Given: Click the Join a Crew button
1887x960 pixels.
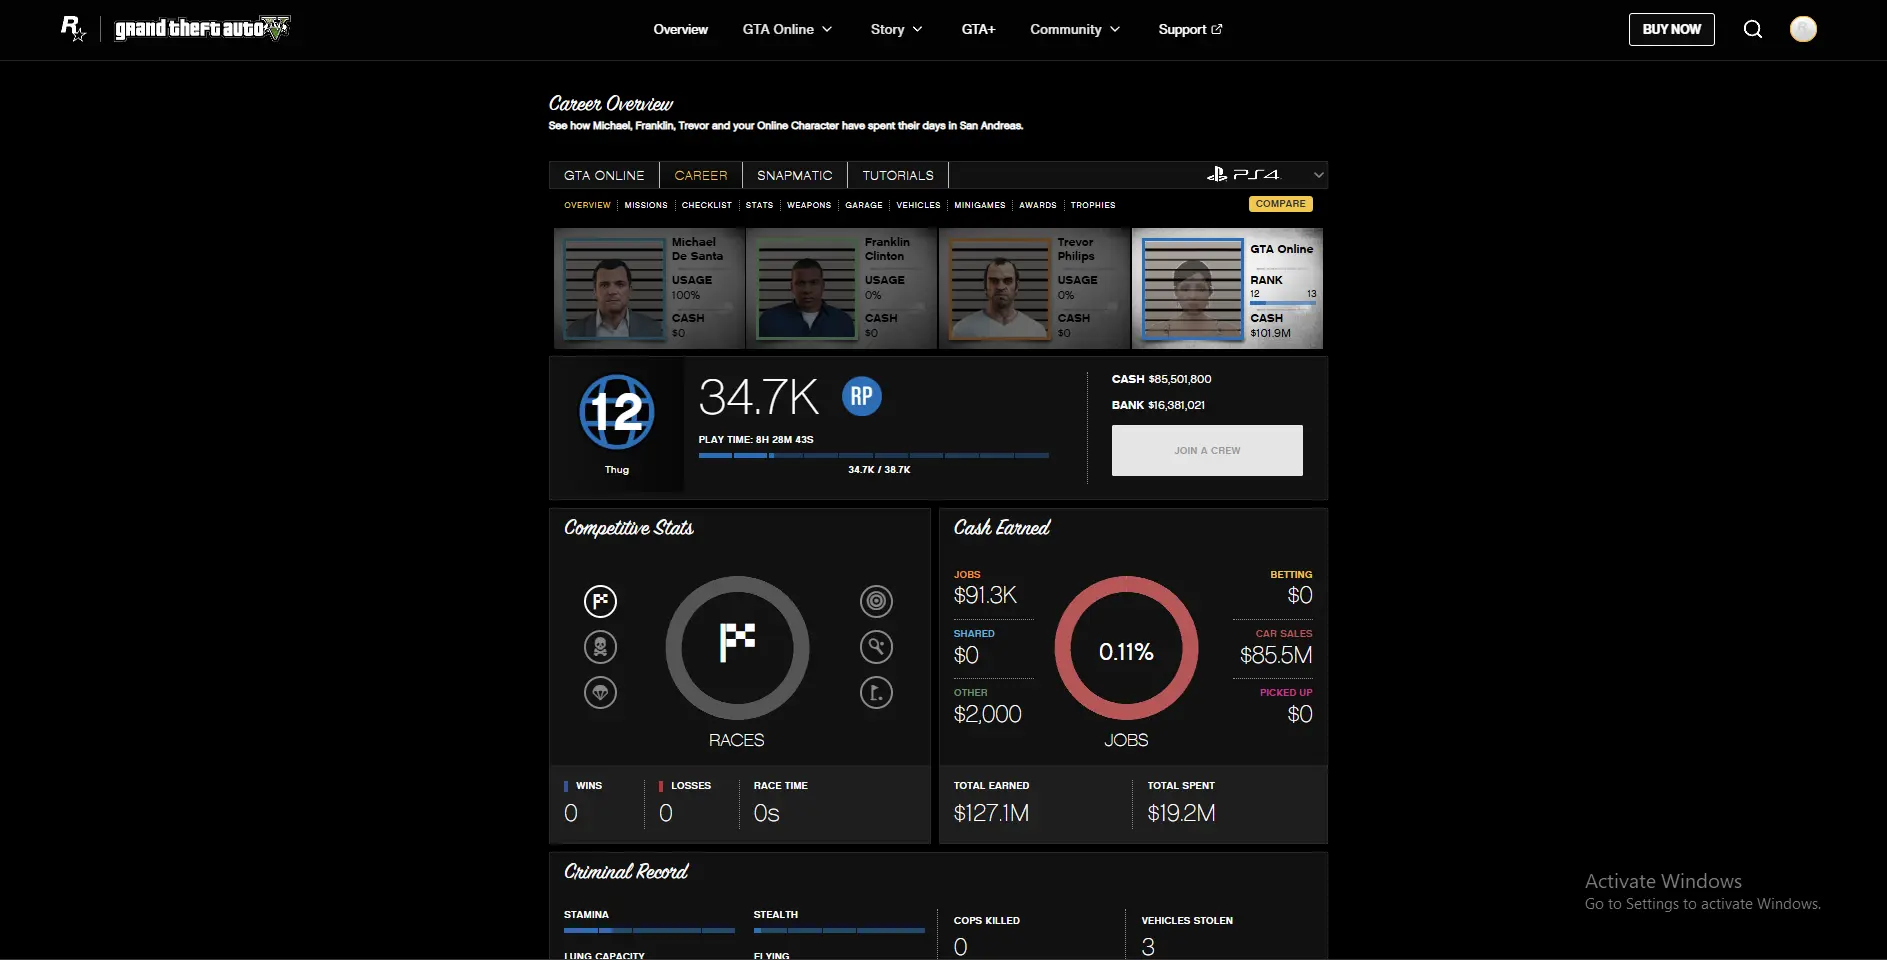Looking at the screenshot, I should pyautogui.click(x=1206, y=450).
